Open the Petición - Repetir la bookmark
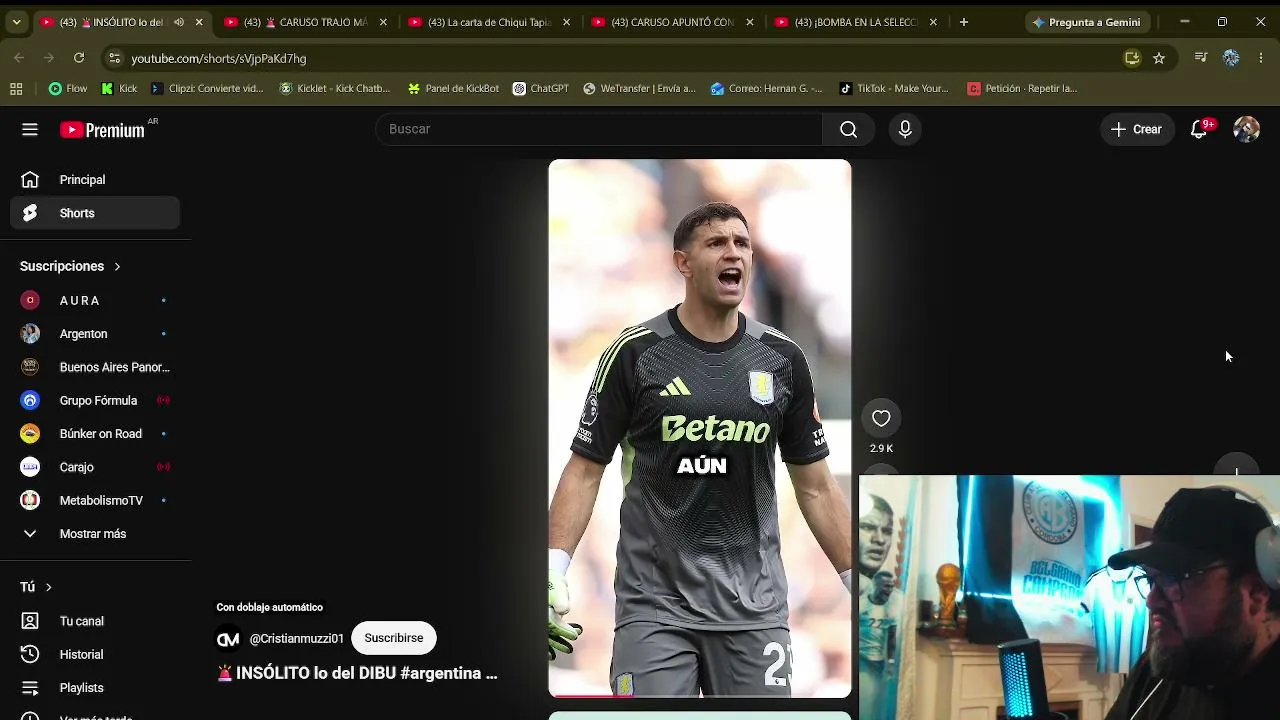This screenshot has height=720, width=1280. pos(1022,88)
